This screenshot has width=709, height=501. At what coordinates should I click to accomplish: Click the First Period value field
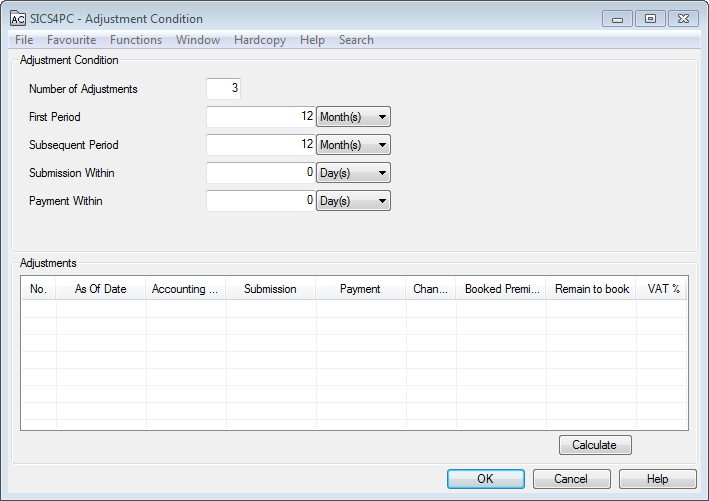click(260, 117)
